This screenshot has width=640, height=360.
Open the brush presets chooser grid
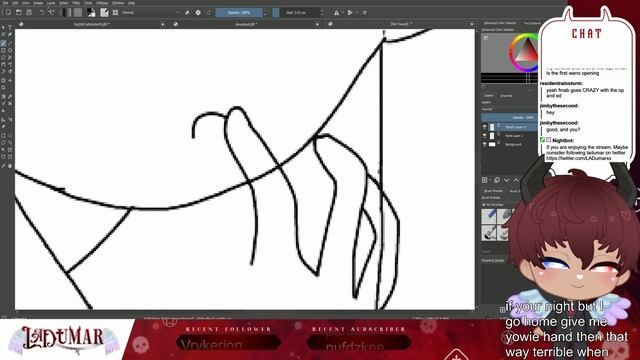tap(116, 13)
